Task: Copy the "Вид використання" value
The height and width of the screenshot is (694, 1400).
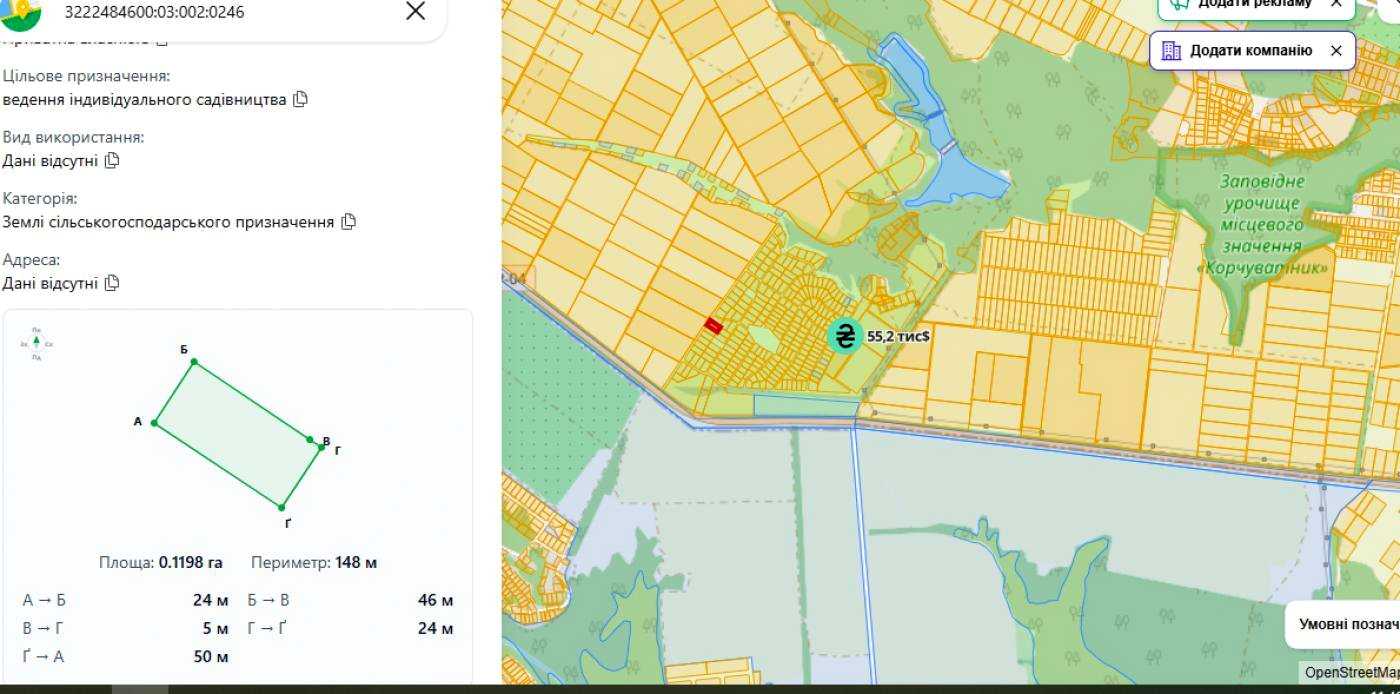Action: (112, 160)
